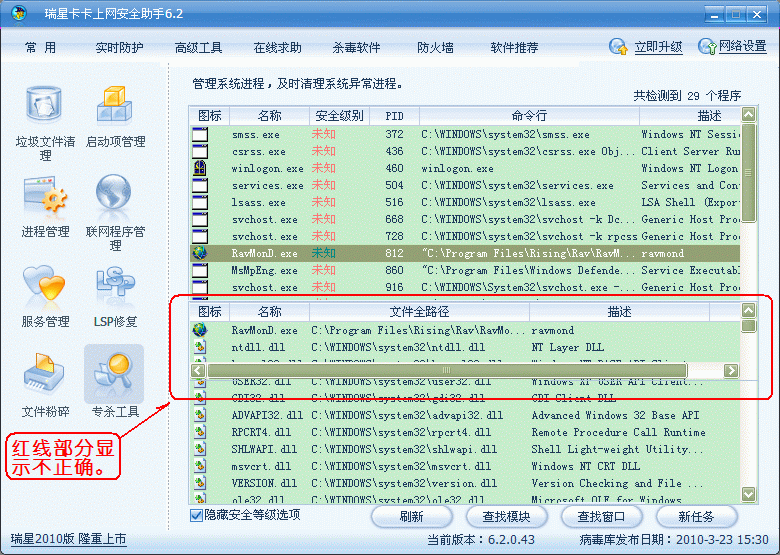Open the 杀毒软件 antivirus software tab

(356, 48)
